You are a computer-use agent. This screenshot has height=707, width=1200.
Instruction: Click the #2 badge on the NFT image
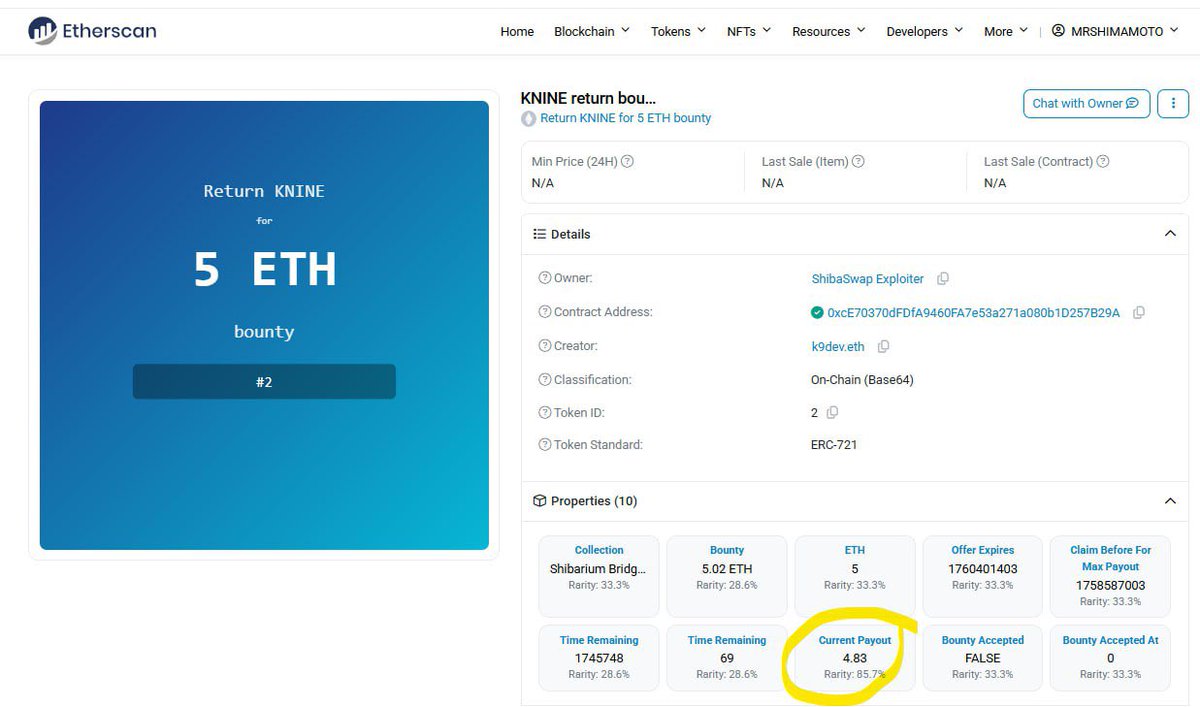pos(264,382)
